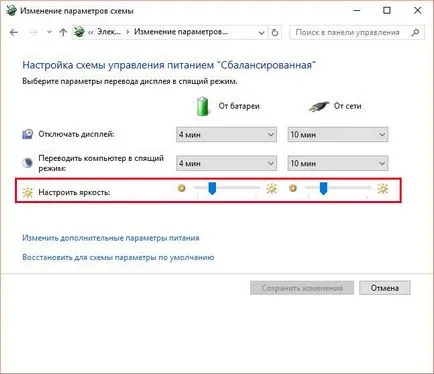
Task: Click the 'Элек...' breadcrumb in address bar
Action: (x=109, y=32)
